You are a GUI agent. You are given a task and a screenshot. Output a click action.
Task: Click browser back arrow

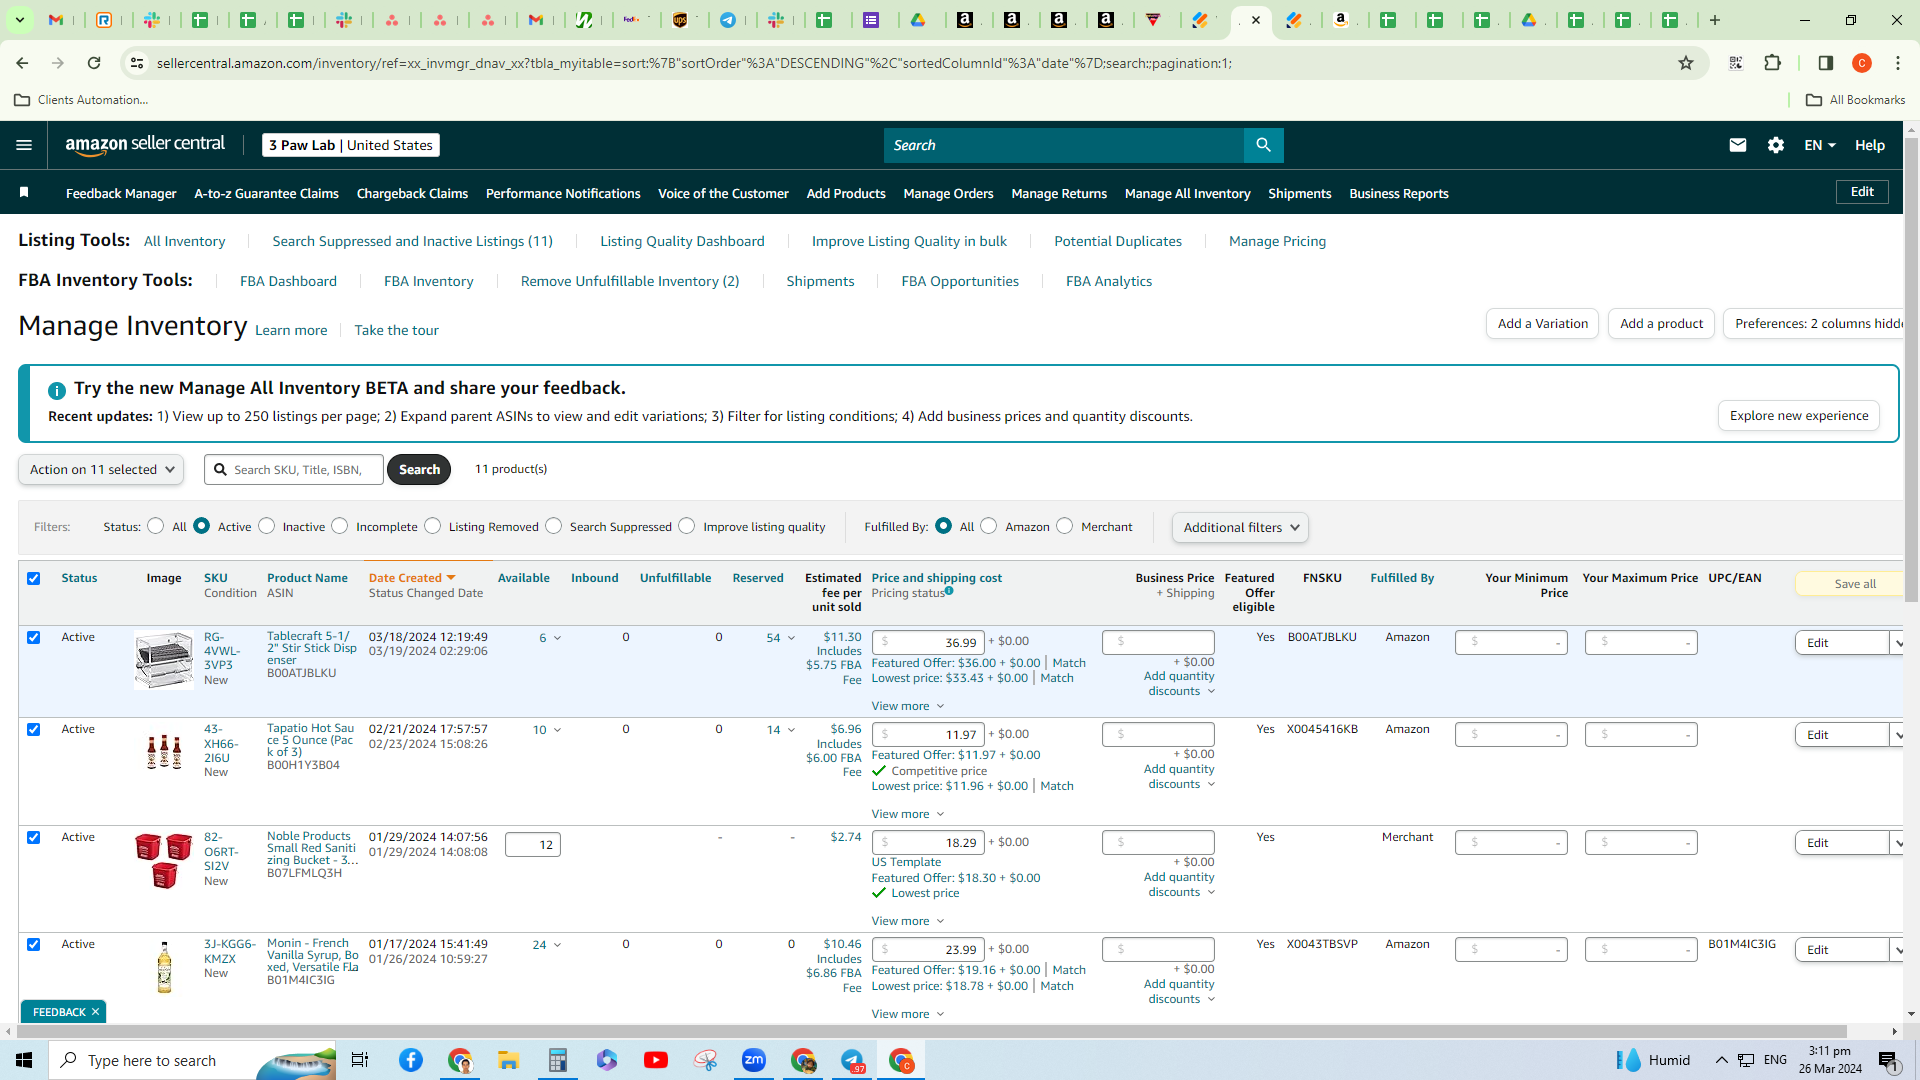pyautogui.click(x=22, y=63)
